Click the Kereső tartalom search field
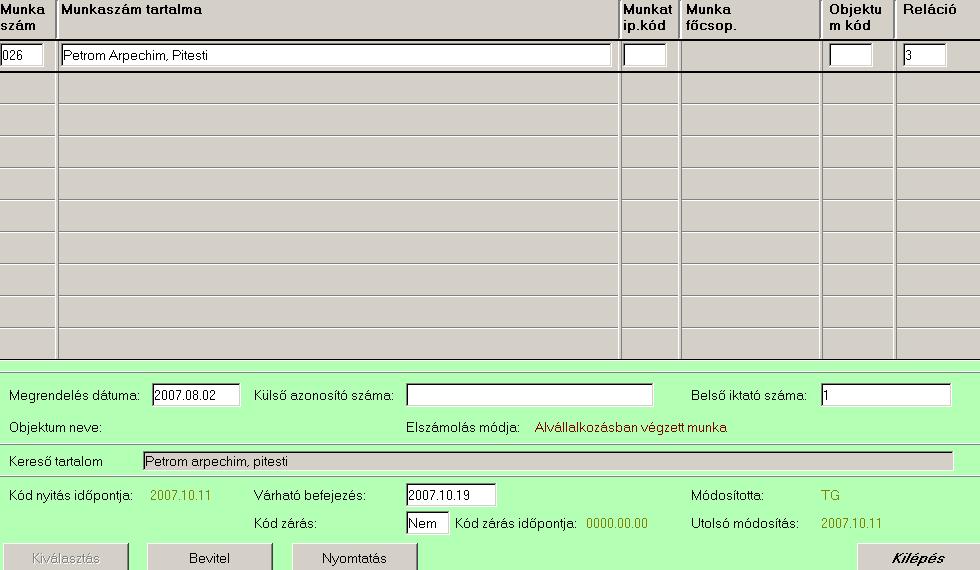The image size is (980, 570). click(548, 461)
